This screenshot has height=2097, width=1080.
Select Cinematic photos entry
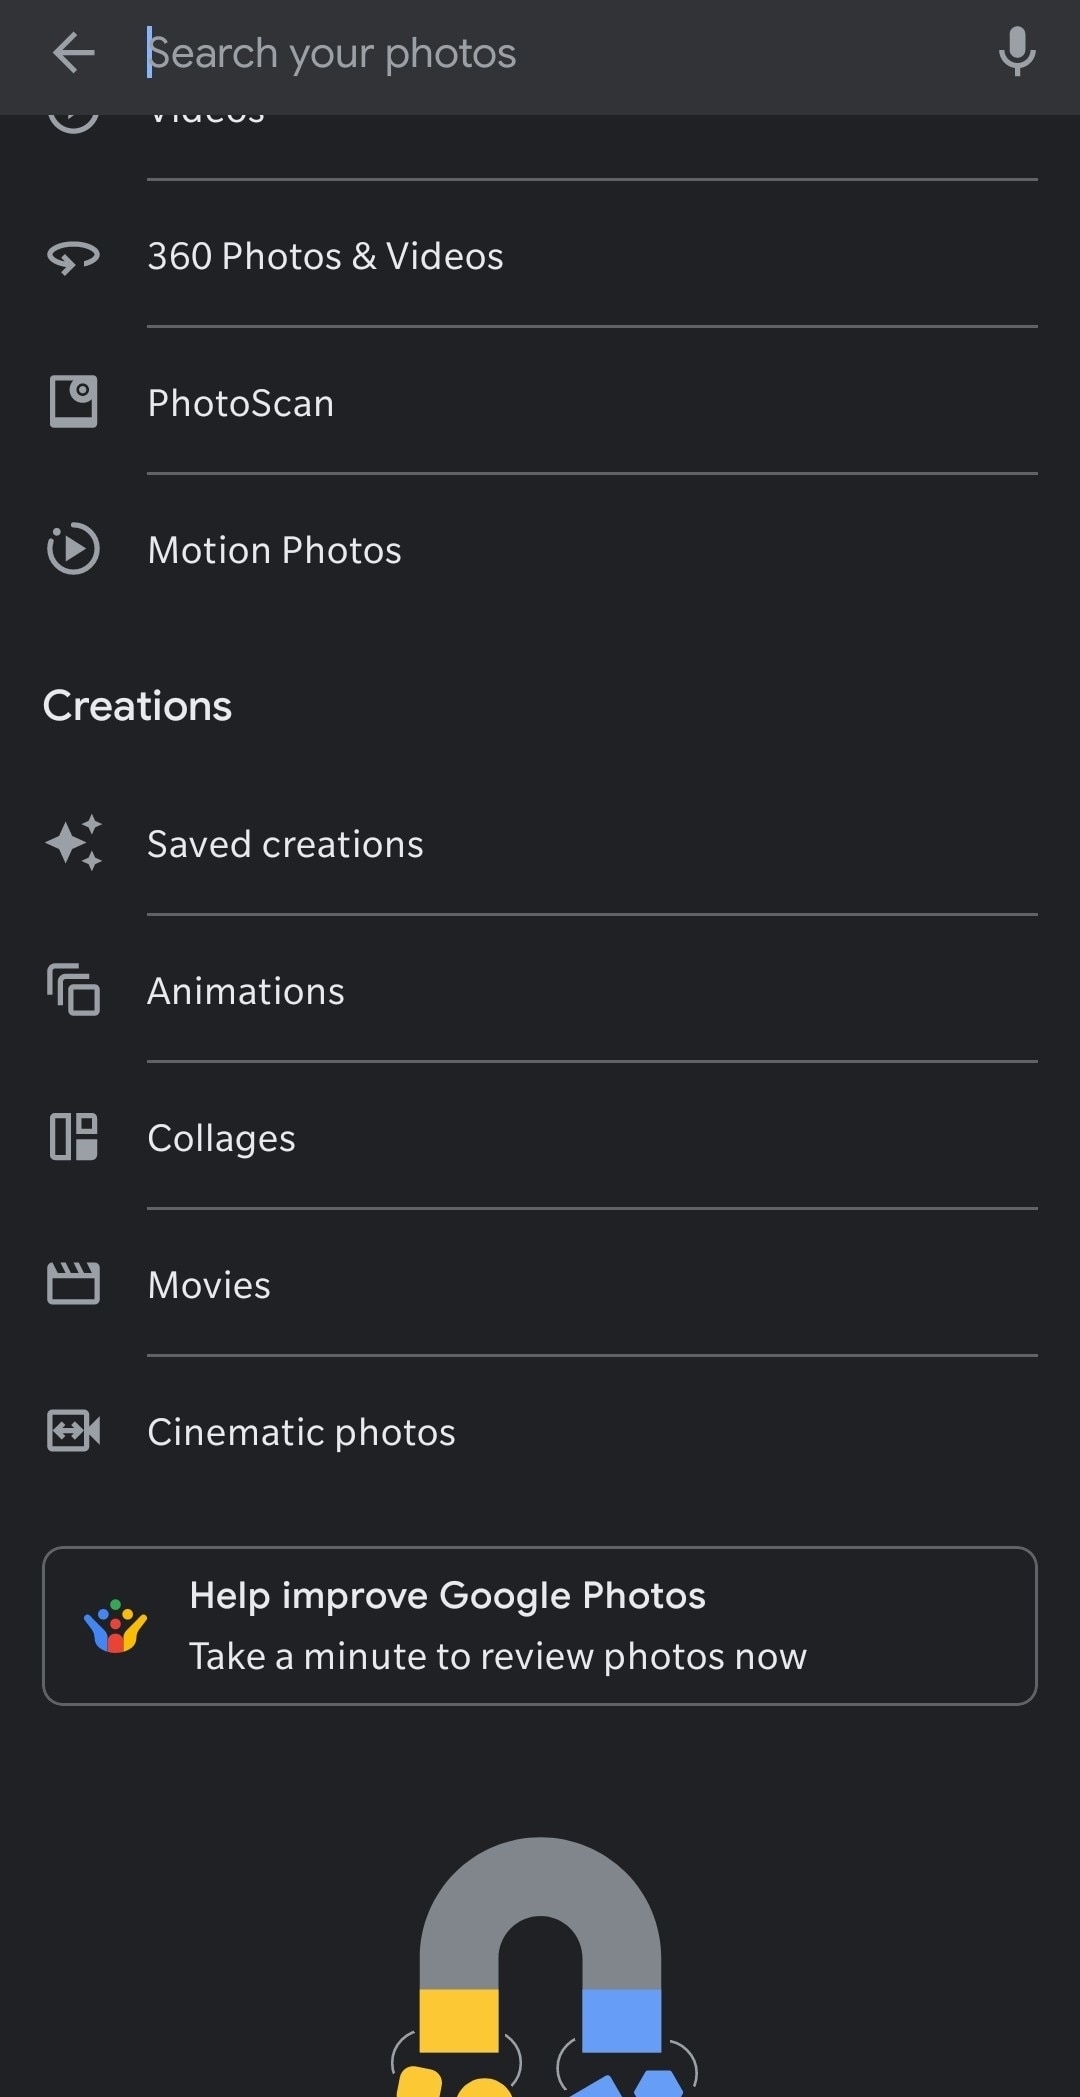(301, 1432)
